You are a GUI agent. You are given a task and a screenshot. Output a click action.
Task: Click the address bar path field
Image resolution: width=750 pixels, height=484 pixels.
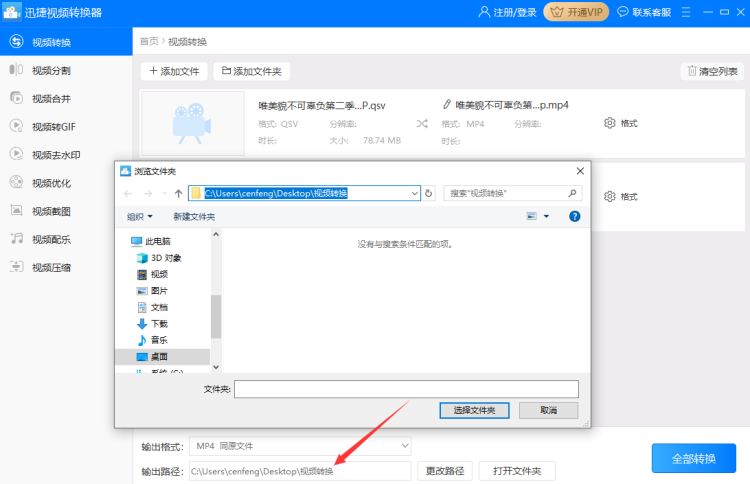click(x=304, y=193)
